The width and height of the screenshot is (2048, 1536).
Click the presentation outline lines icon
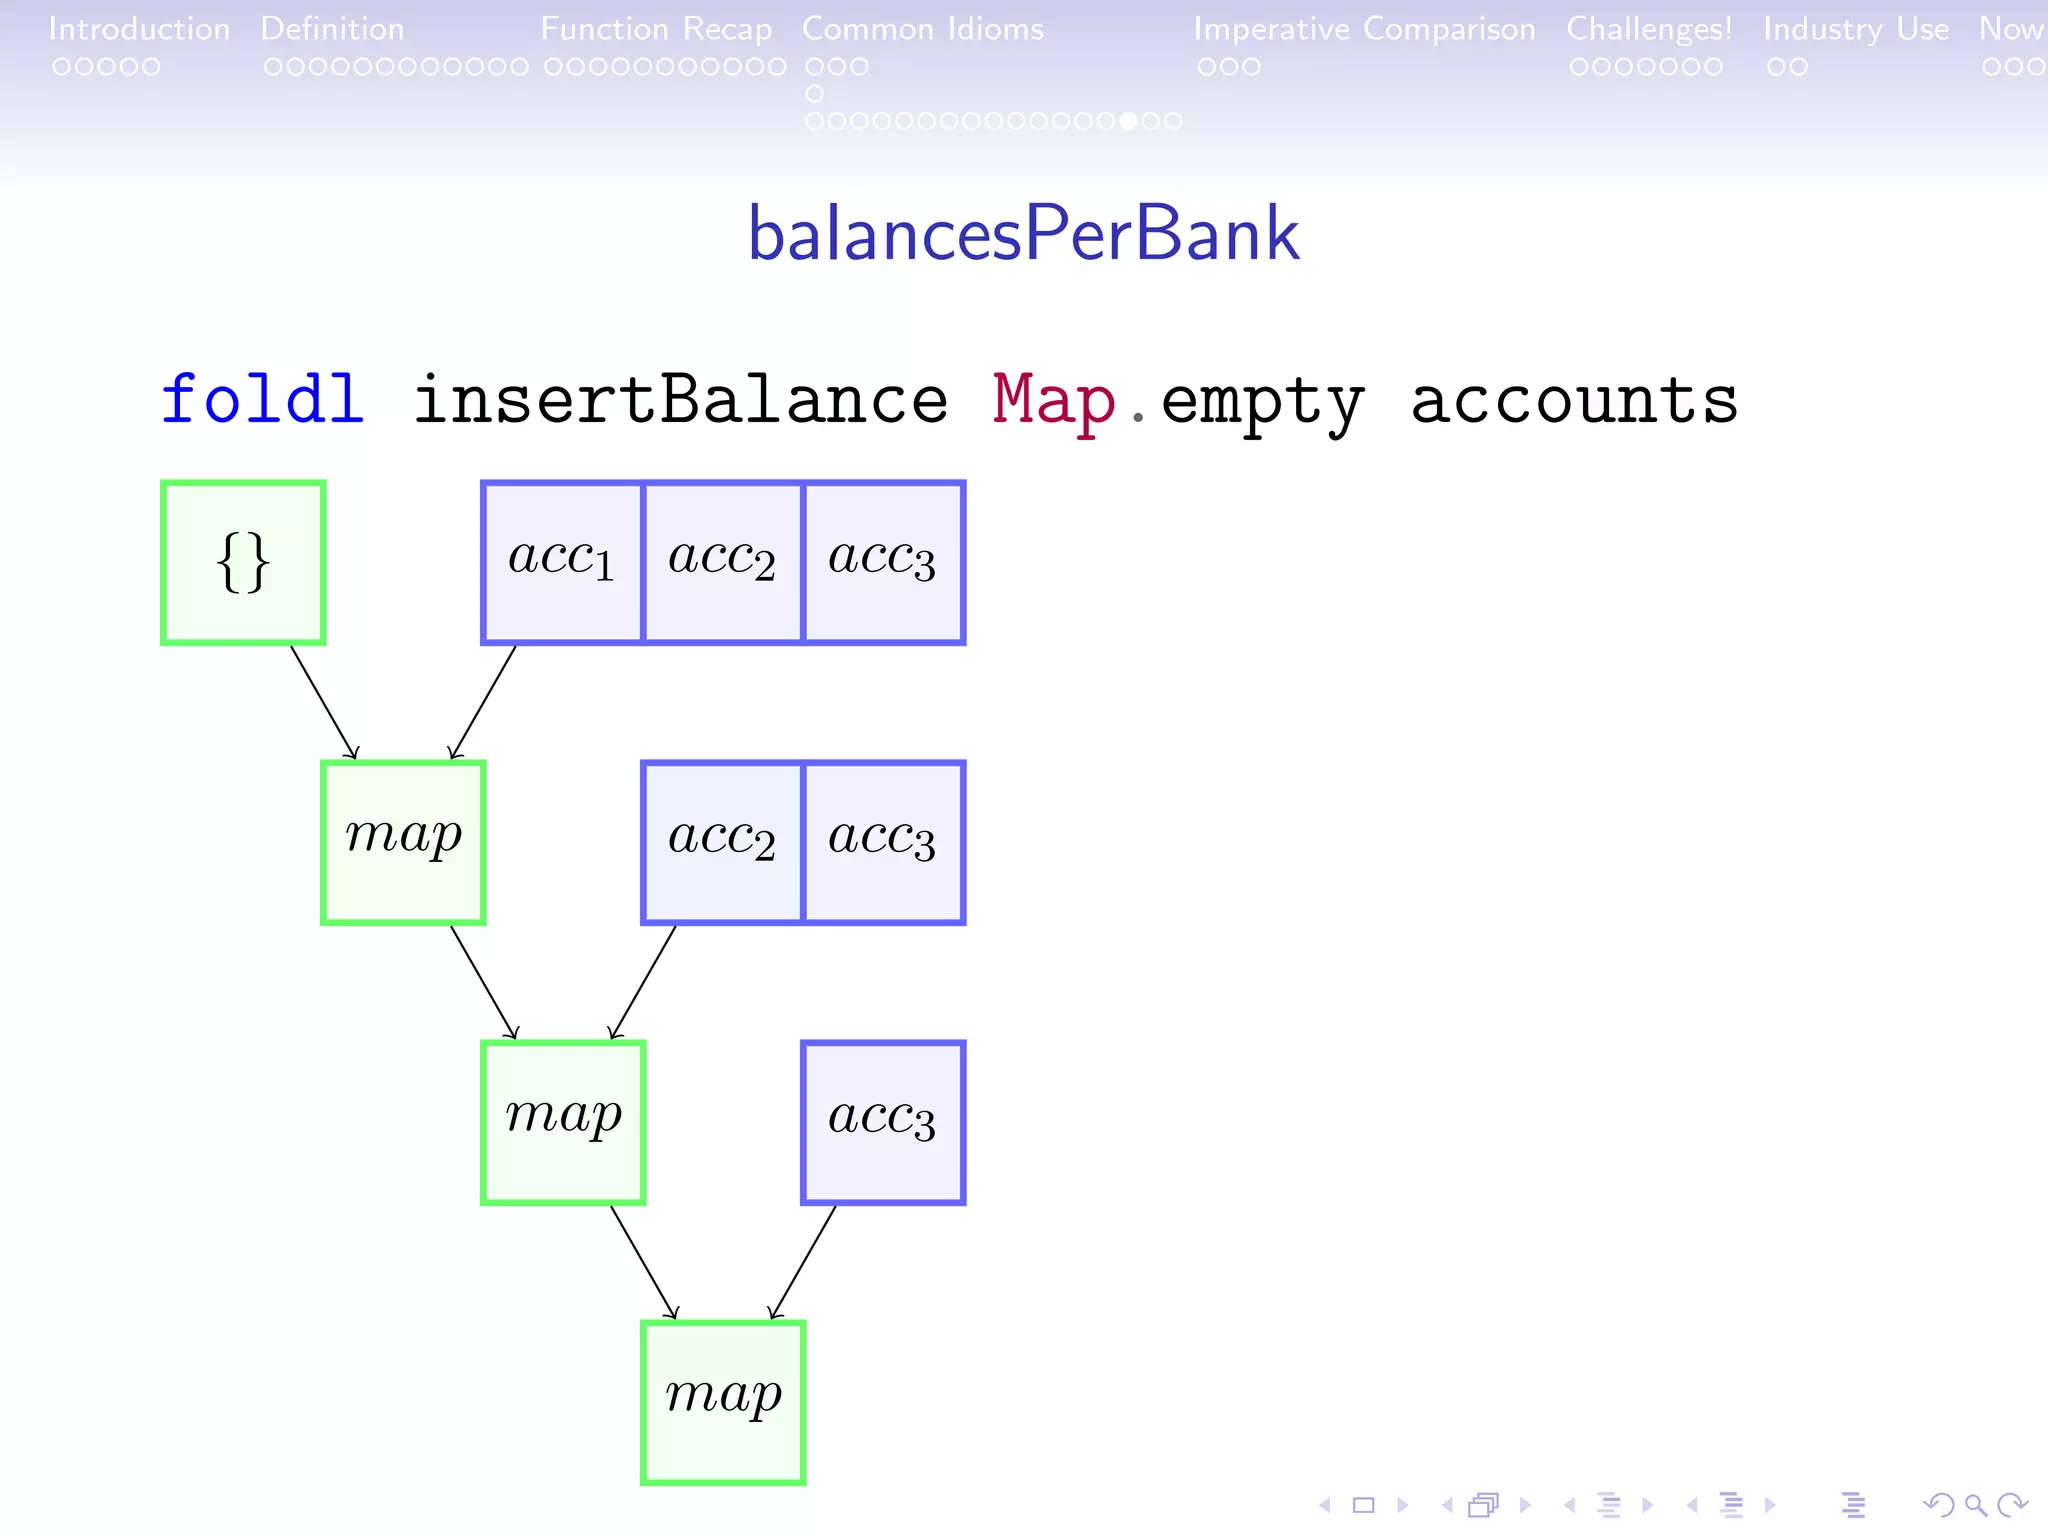click(1853, 1505)
